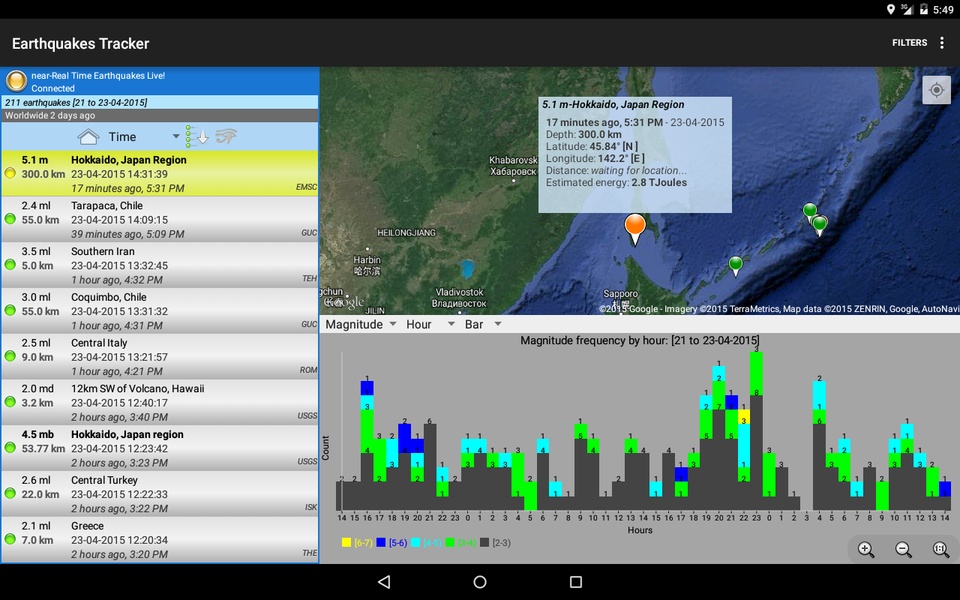Toggle the Eye of Horus visibility icon
The image size is (960, 600).
(x=226, y=136)
